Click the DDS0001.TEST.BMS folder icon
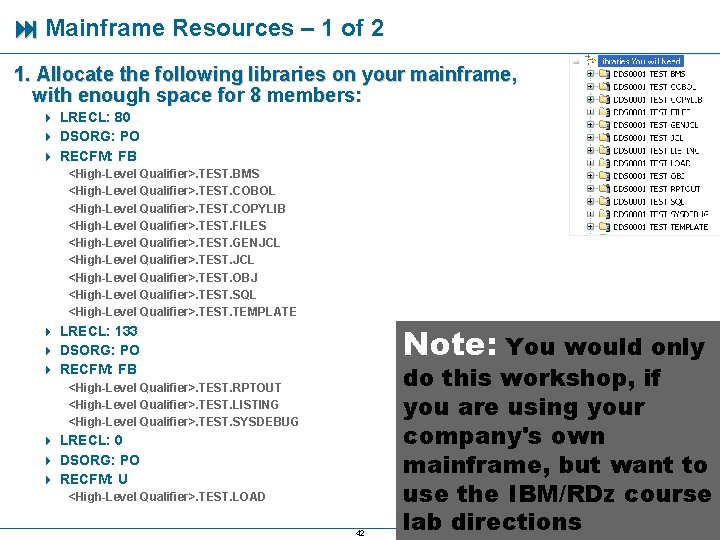This screenshot has width=720, height=540. tap(605, 74)
